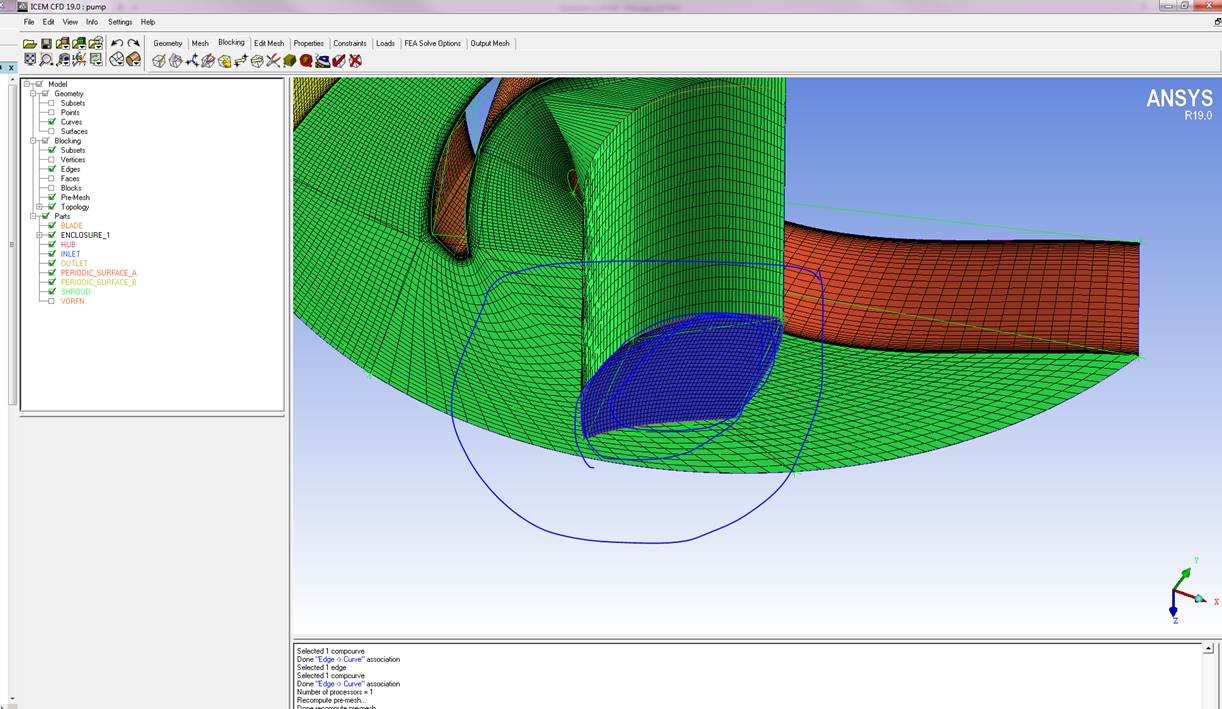Click the Zoom magnifier icon
Viewport: 1222px width, 709px height.
(x=46, y=60)
